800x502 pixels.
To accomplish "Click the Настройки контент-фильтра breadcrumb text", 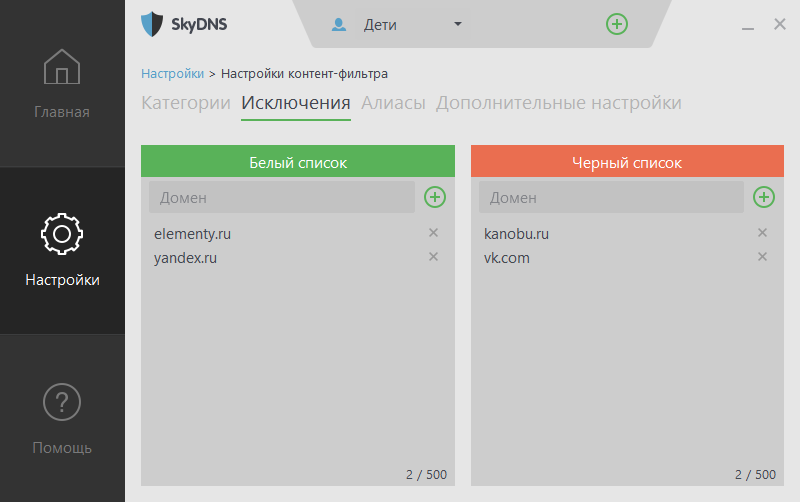I will coord(304,74).
